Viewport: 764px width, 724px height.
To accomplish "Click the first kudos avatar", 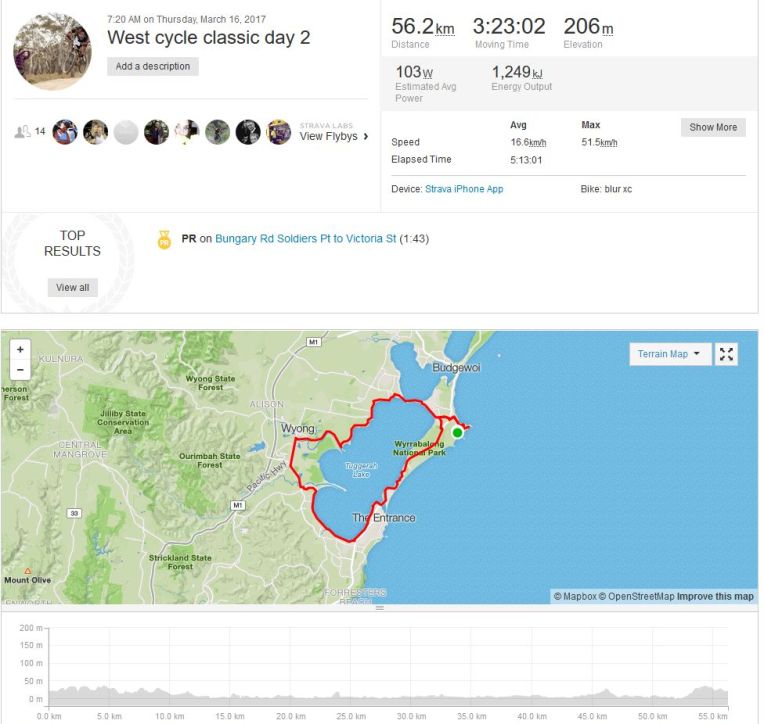I will click(x=65, y=132).
